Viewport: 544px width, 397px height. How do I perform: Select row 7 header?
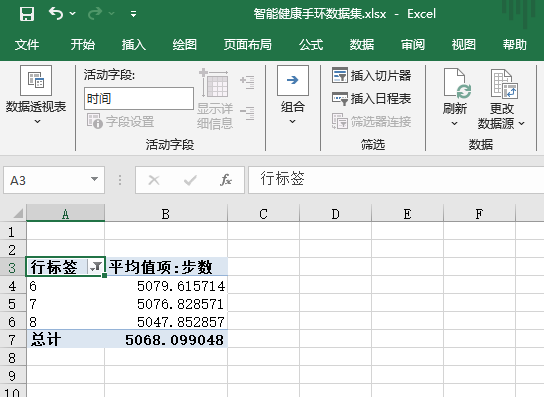12,339
